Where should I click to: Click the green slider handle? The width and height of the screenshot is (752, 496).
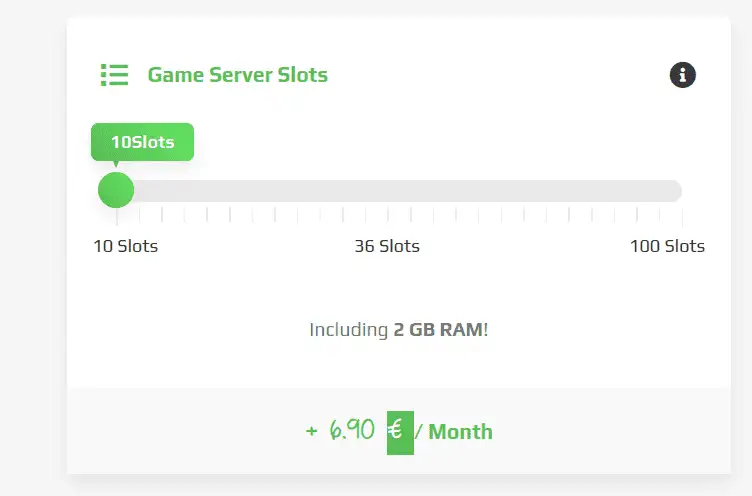(116, 190)
